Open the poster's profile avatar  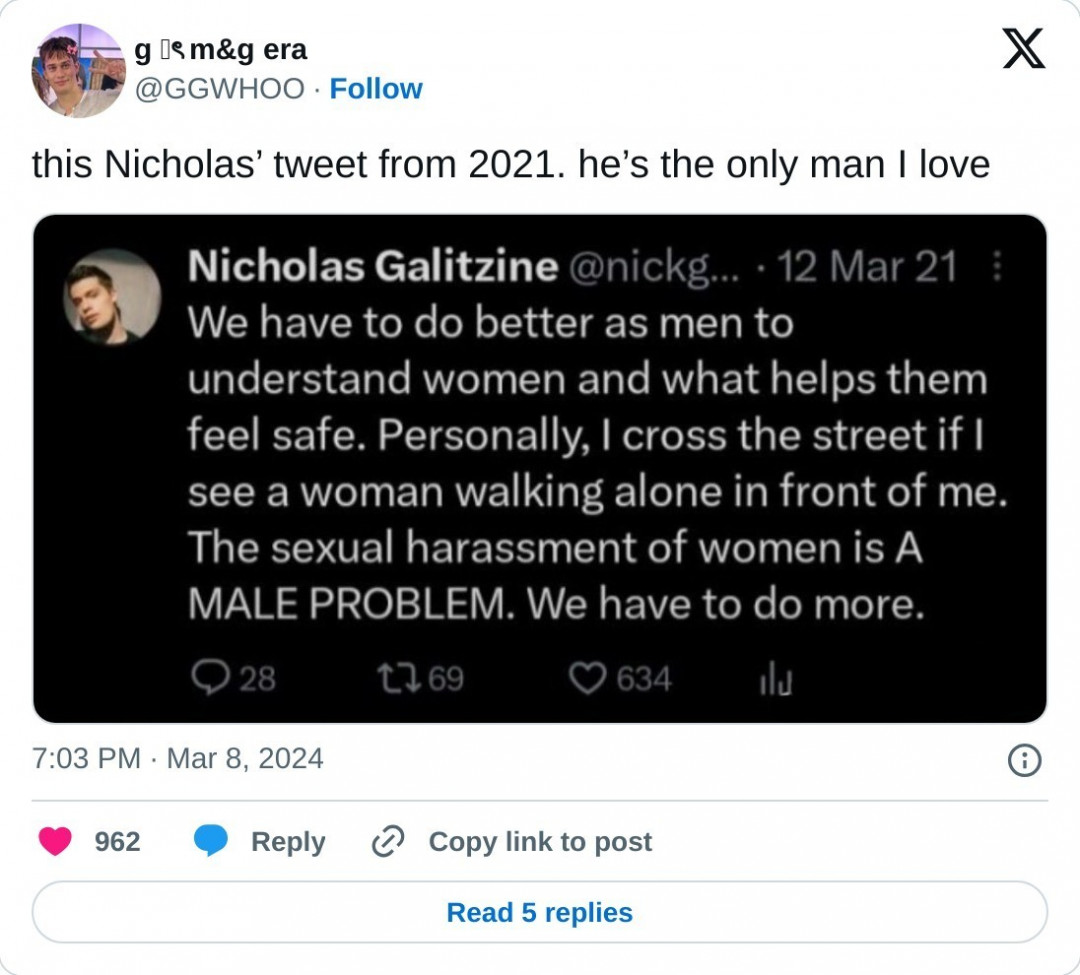click(x=78, y=70)
